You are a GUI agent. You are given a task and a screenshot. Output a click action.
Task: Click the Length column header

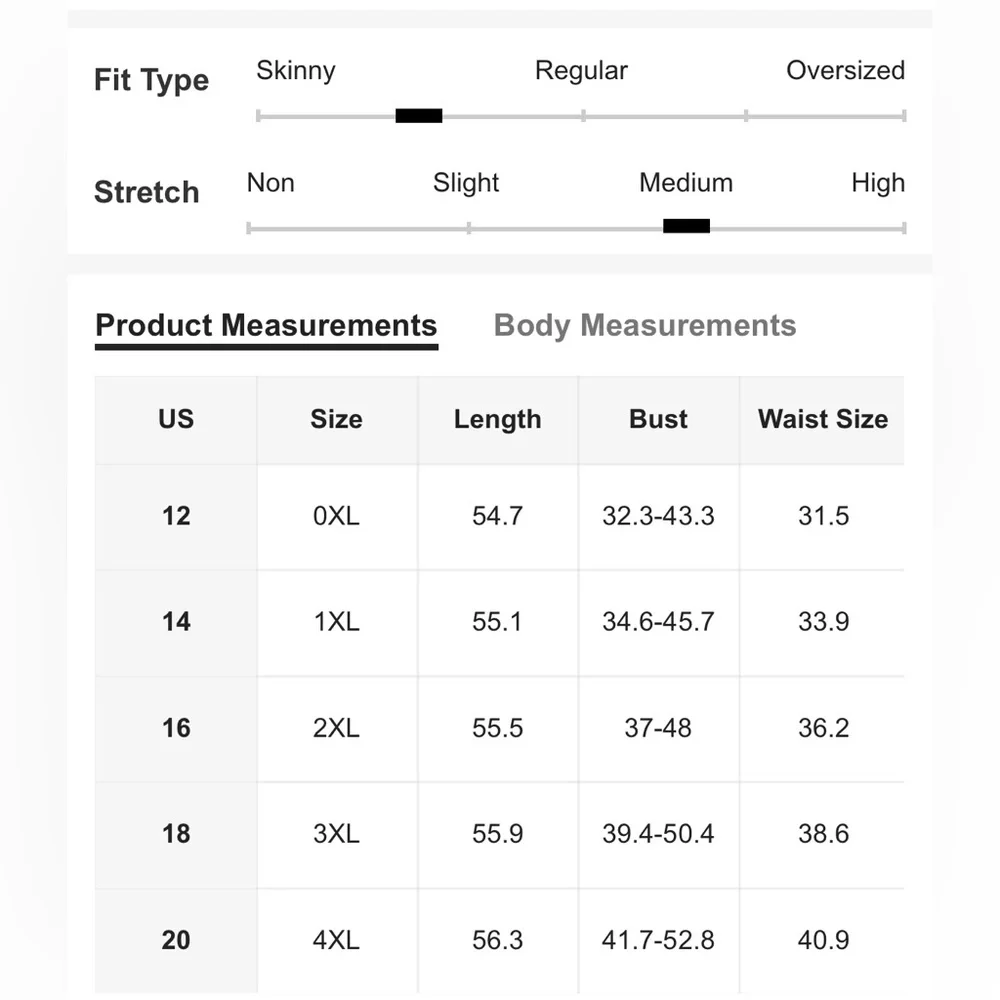point(497,419)
